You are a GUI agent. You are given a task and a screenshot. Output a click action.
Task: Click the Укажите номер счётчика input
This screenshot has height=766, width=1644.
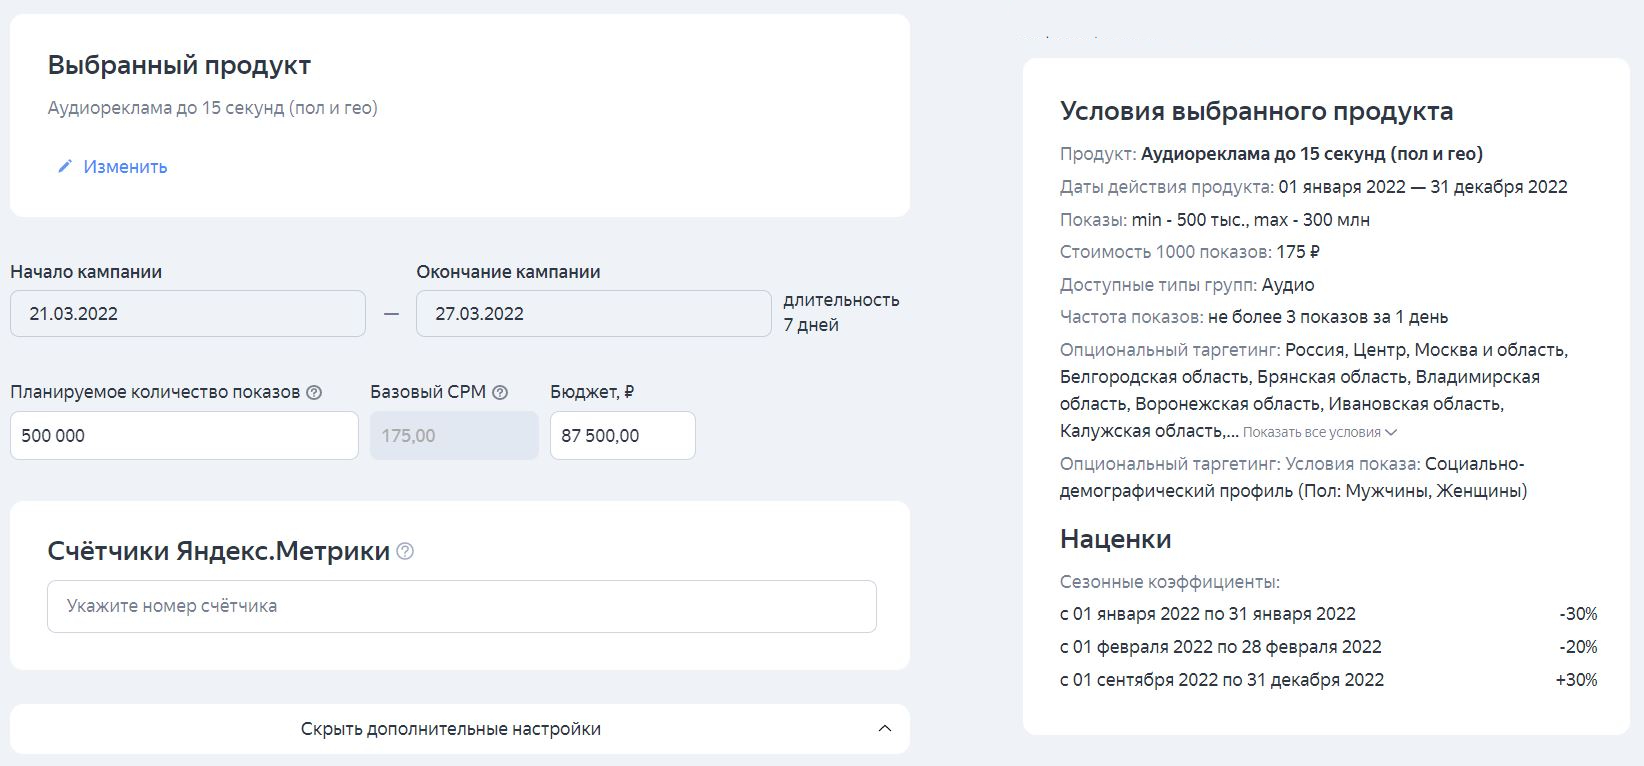pyautogui.click(x=462, y=606)
